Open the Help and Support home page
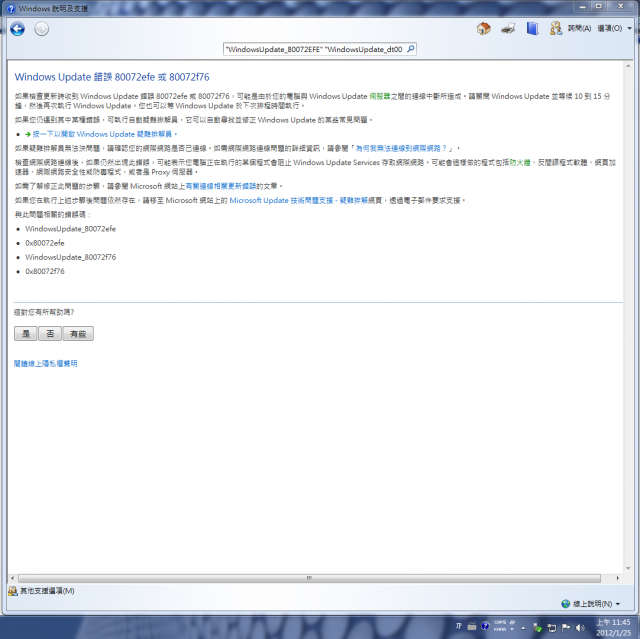640x639 pixels. click(483, 29)
